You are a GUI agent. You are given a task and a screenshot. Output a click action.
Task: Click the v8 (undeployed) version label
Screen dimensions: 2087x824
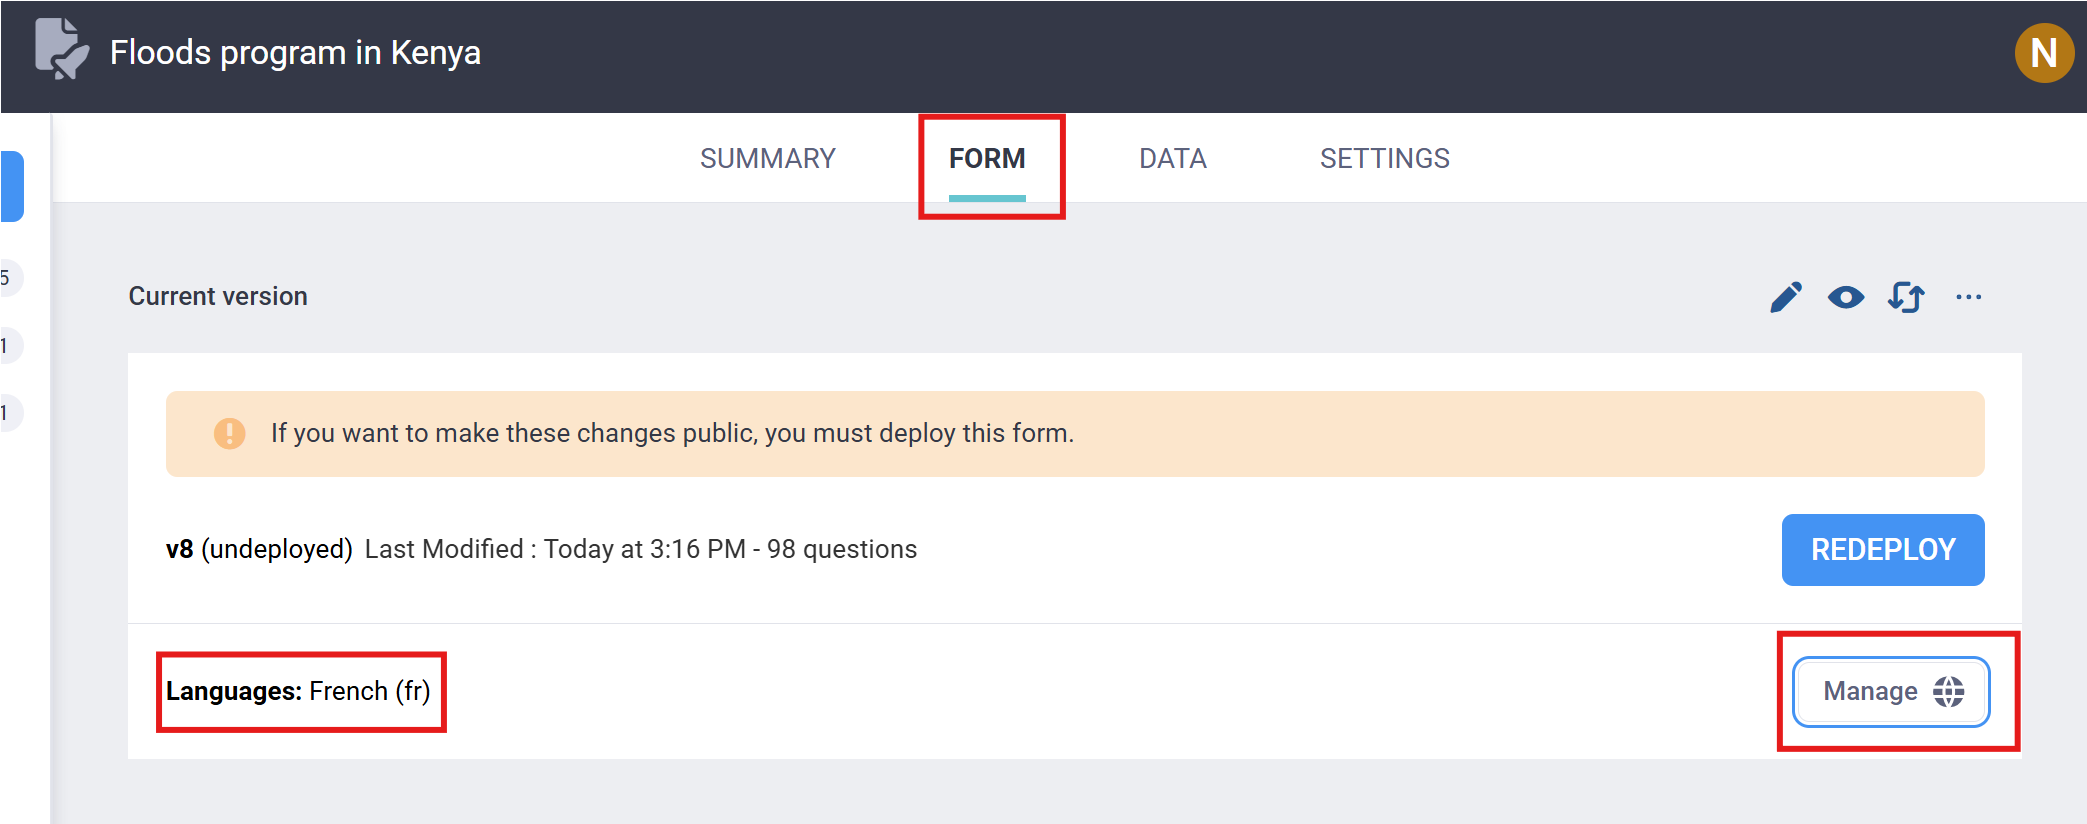pos(259,549)
